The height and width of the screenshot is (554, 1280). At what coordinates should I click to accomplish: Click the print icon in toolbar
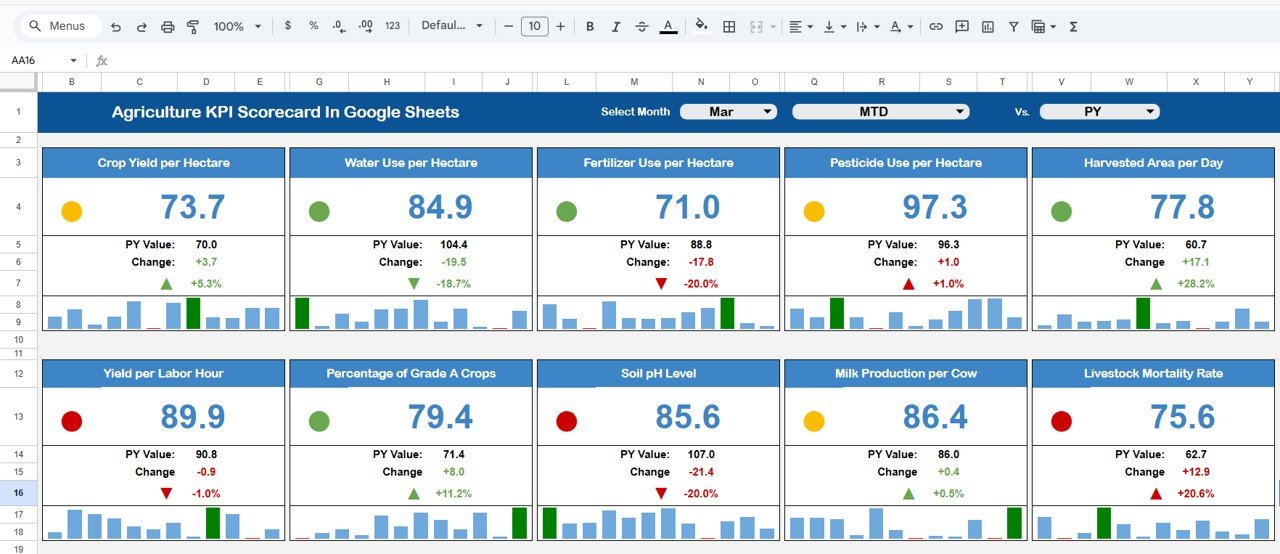168,26
